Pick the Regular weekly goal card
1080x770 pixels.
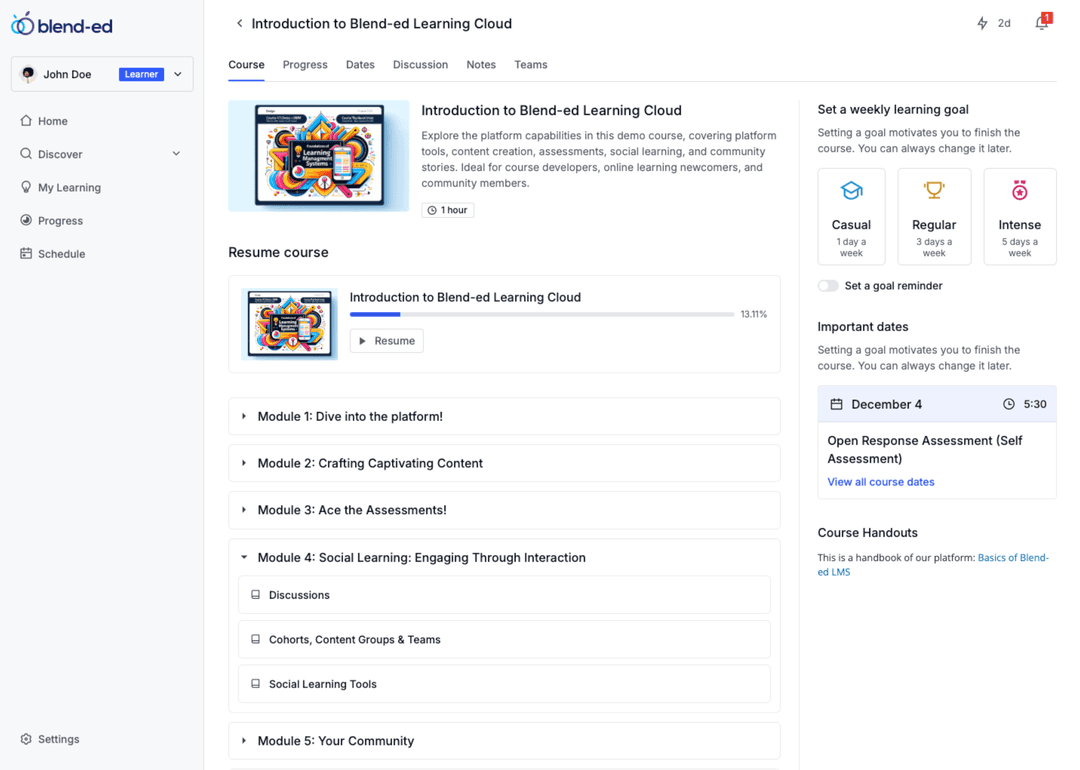tap(934, 216)
